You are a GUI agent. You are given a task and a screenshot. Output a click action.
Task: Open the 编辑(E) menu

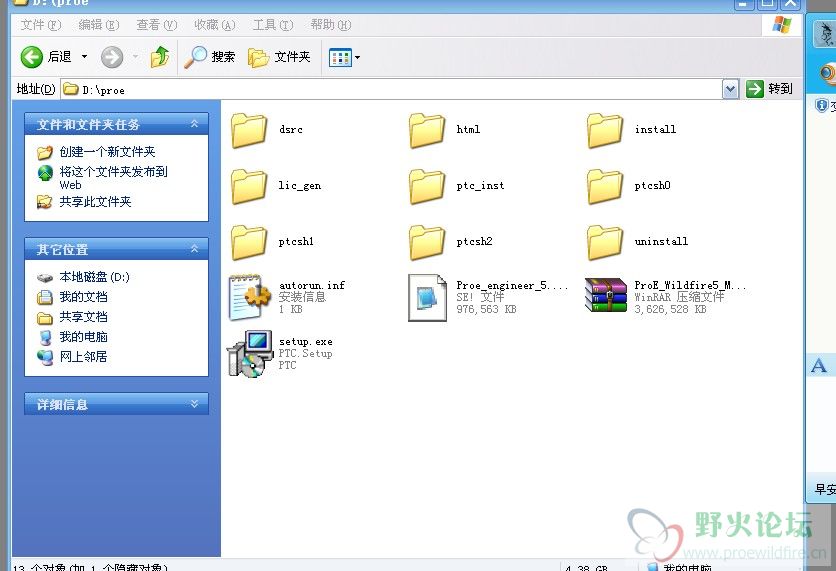[x=99, y=25]
